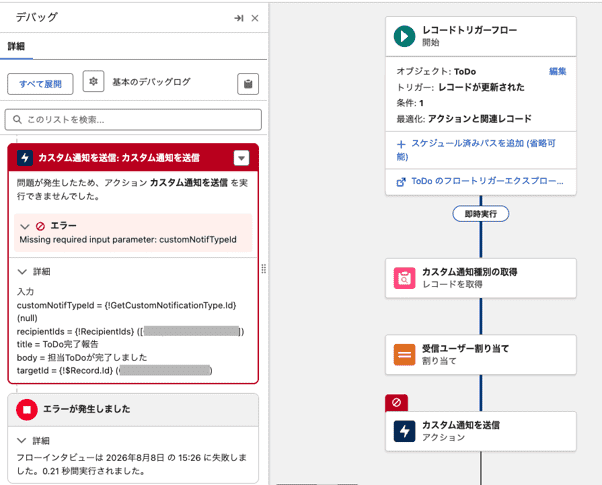Click the search magnifier icon
The height and width of the screenshot is (485, 602).
17,119
